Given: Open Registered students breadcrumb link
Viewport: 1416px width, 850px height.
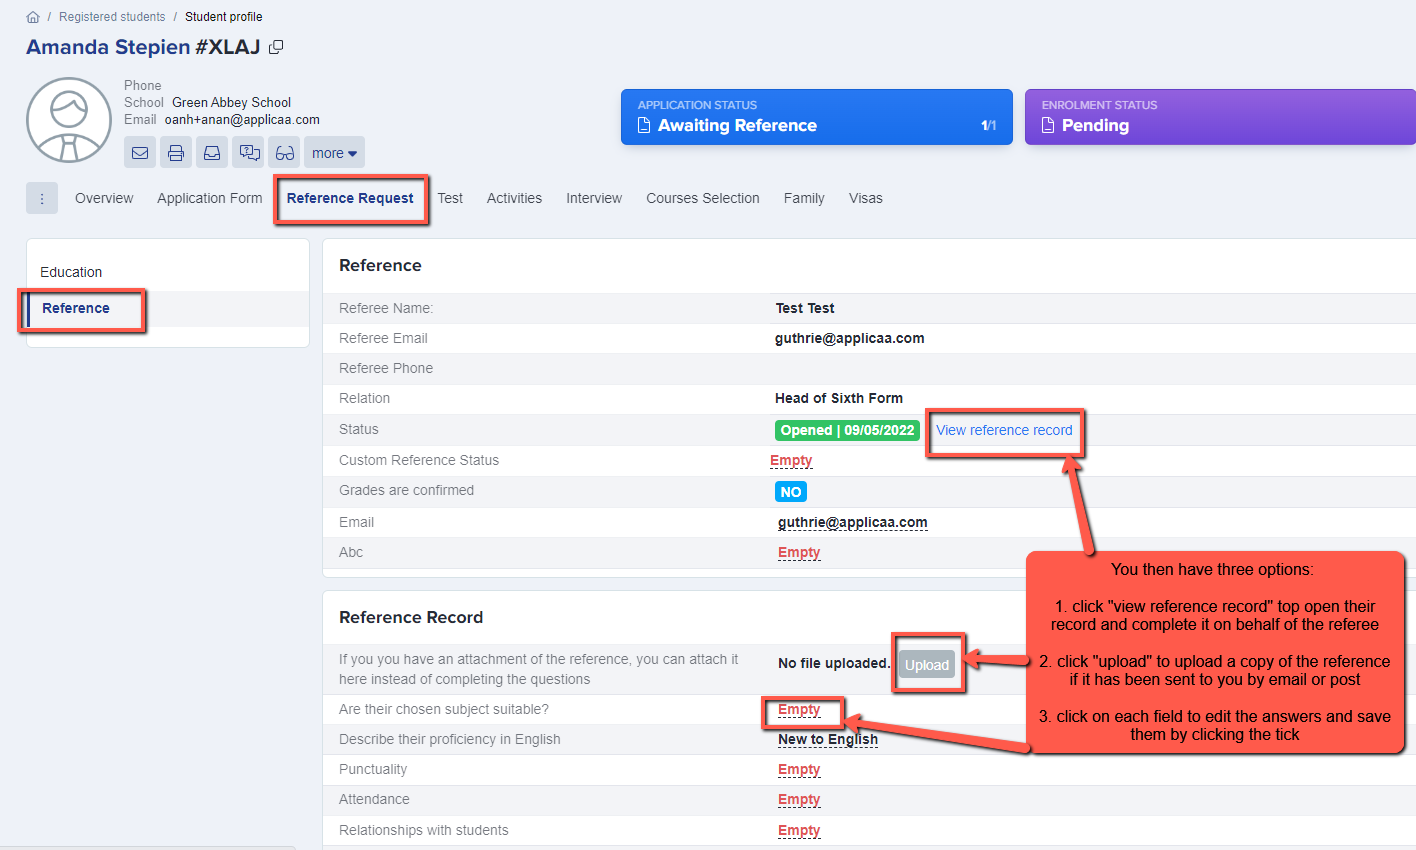Looking at the screenshot, I should [112, 17].
